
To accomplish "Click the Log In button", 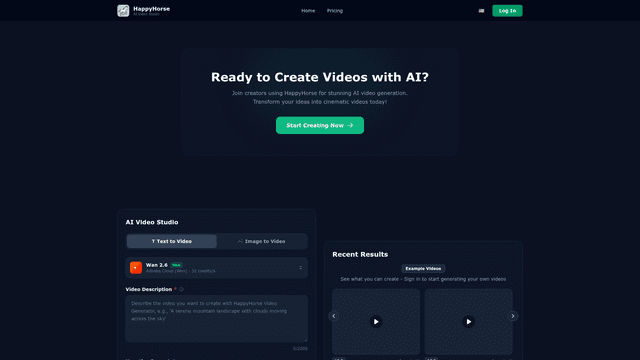I will point(507,11).
